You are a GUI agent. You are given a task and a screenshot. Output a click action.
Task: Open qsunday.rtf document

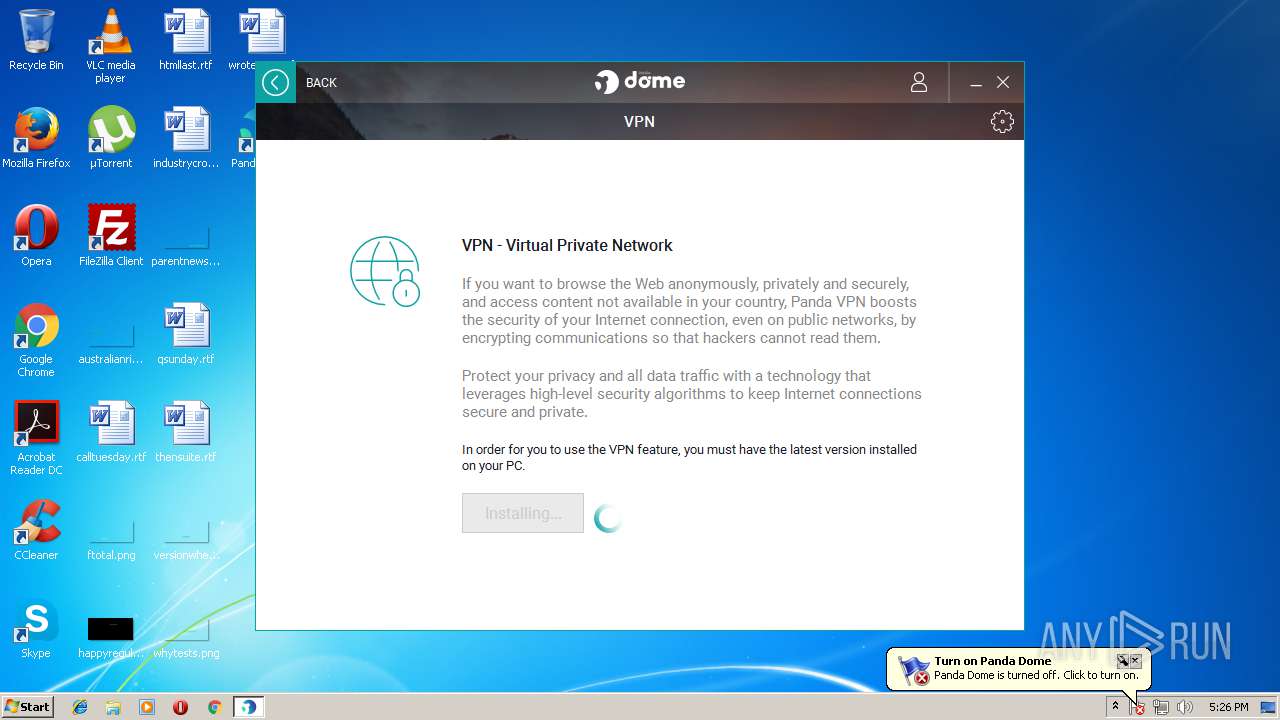click(186, 334)
